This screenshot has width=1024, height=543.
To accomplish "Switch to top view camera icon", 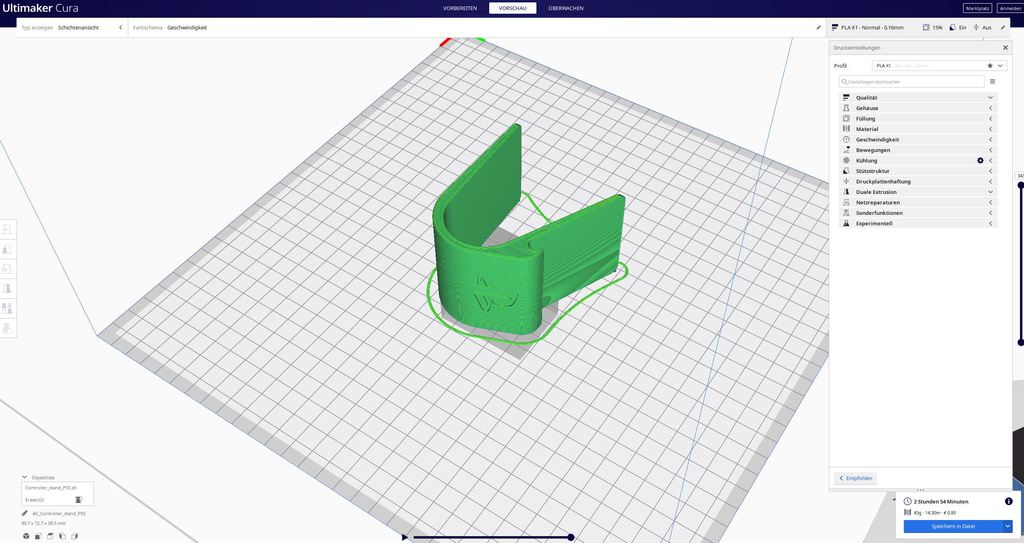I will pos(50,536).
